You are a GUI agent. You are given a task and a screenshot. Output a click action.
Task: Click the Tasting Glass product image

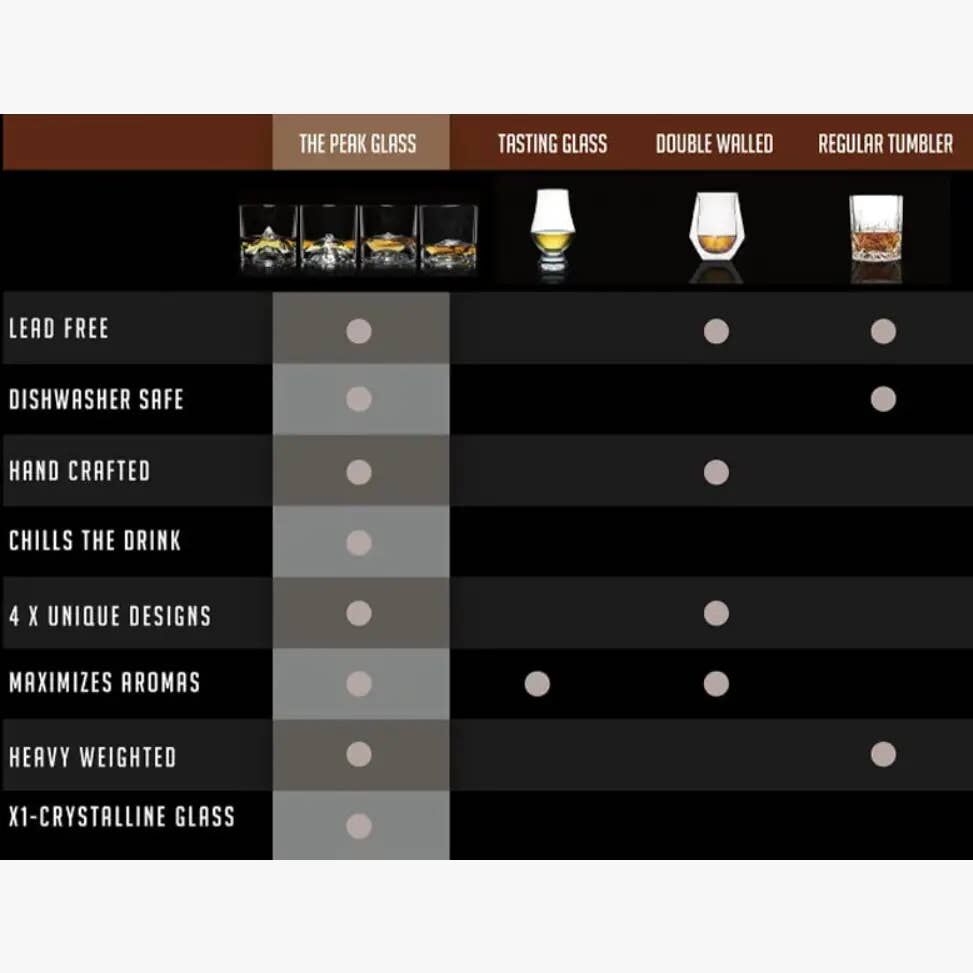click(552, 232)
